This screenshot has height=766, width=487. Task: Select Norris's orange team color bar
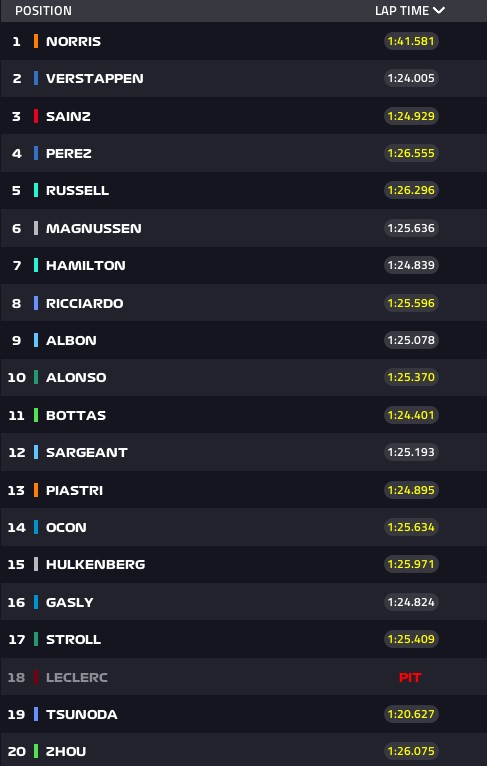pos(36,41)
